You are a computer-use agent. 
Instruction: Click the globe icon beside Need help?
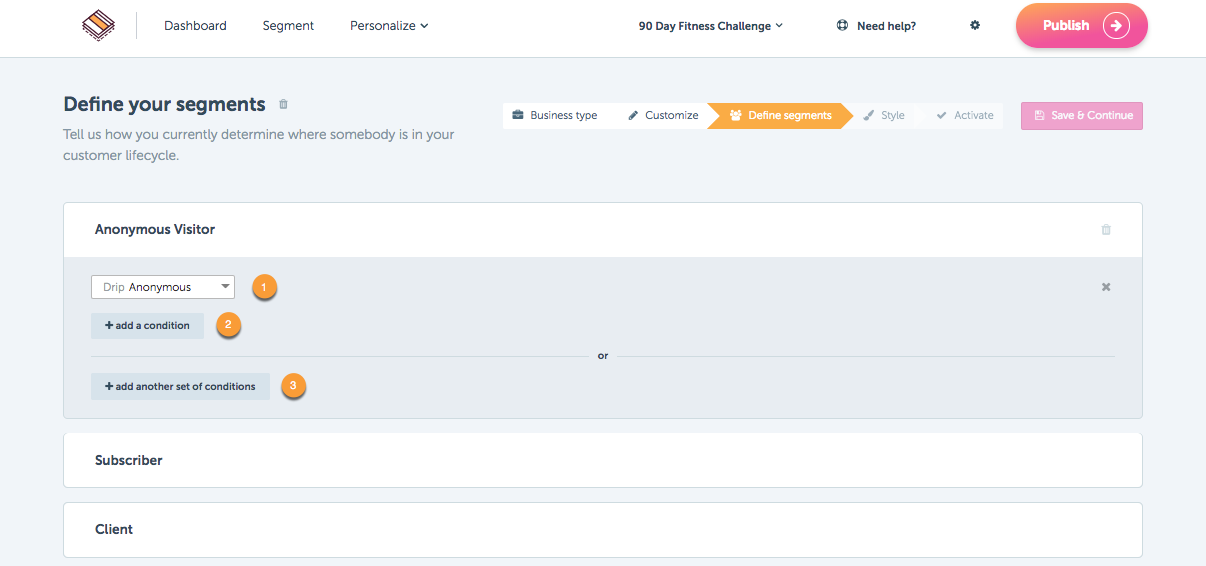tap(842, 26)
